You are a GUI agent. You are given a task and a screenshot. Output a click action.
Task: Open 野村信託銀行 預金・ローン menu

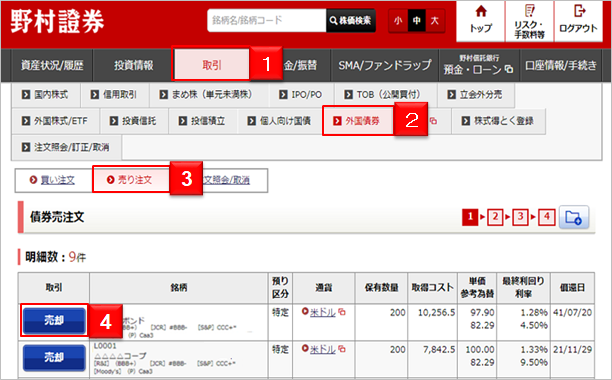pos(479,65)
